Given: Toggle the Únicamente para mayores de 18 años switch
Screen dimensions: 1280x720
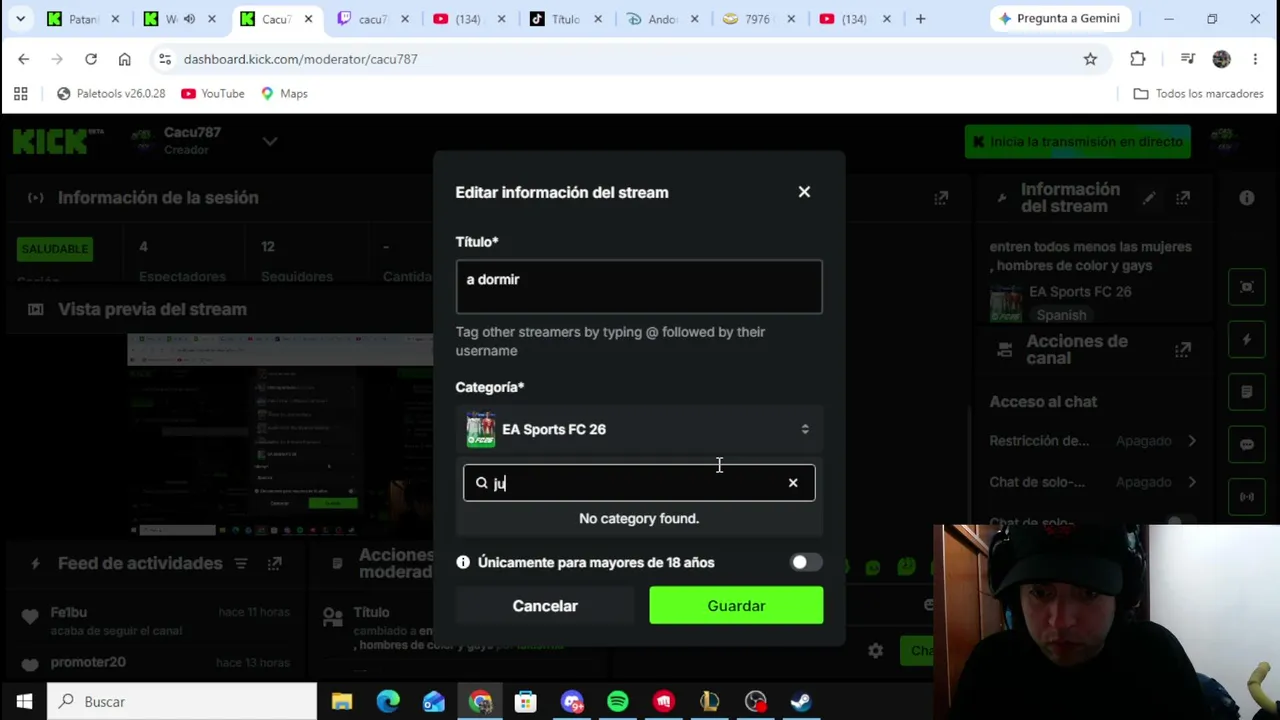Looking at the screenshot, I should [x=806, y=562].
